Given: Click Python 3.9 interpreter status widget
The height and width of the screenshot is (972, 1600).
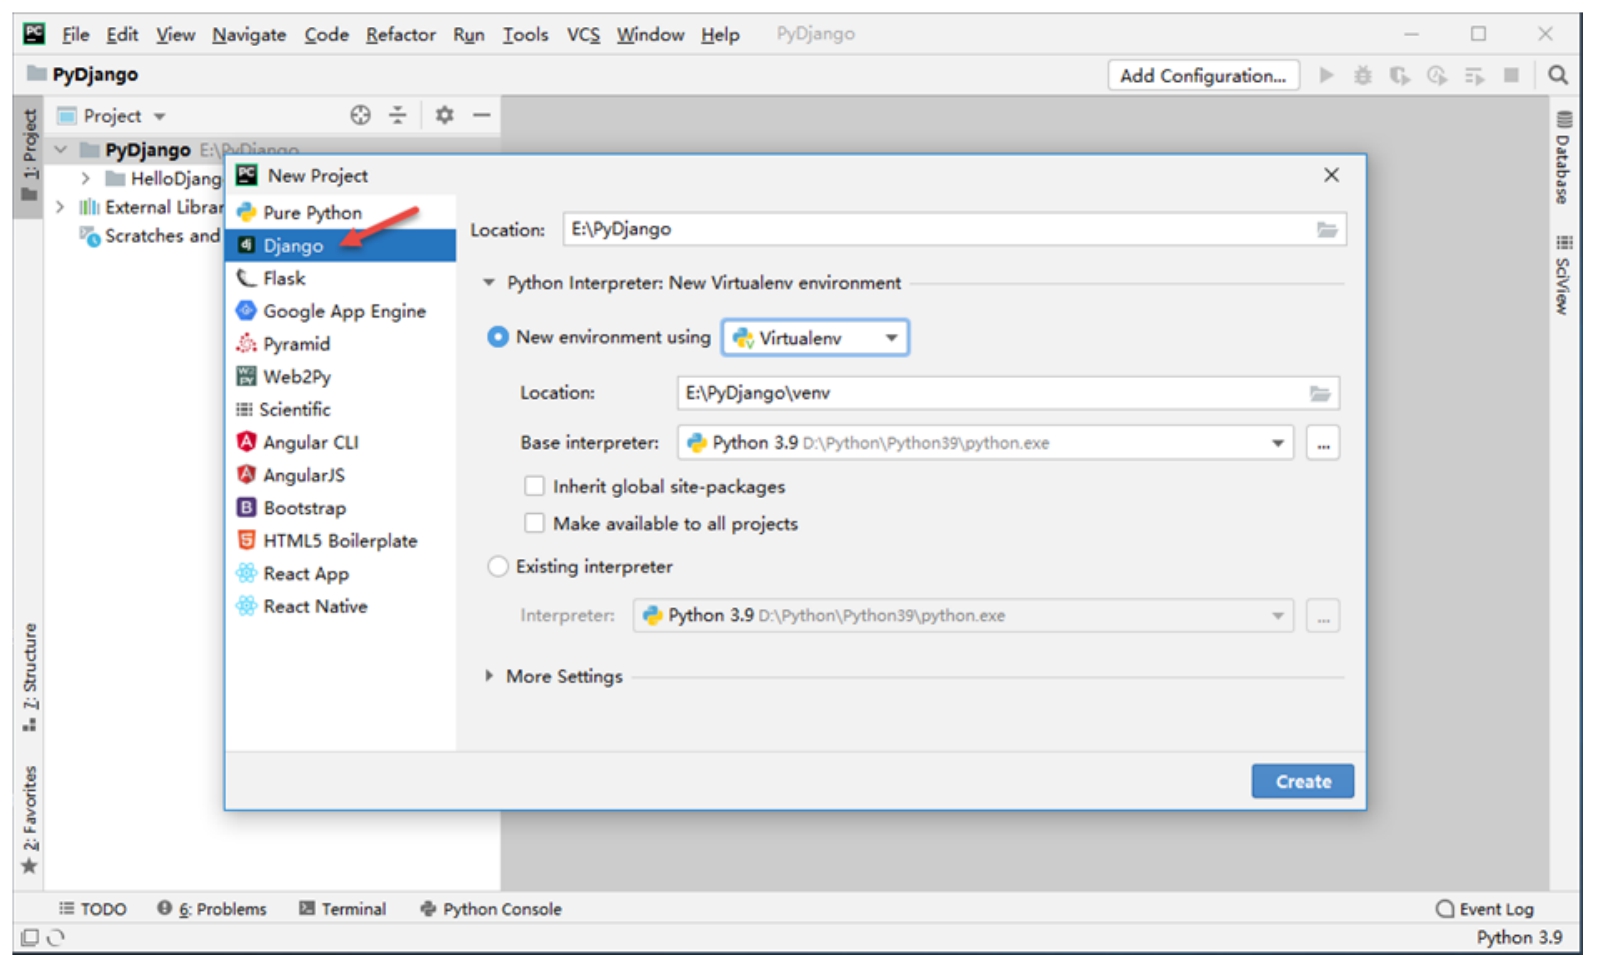Looking at the screenshot, I should (x=1519, y=938).
